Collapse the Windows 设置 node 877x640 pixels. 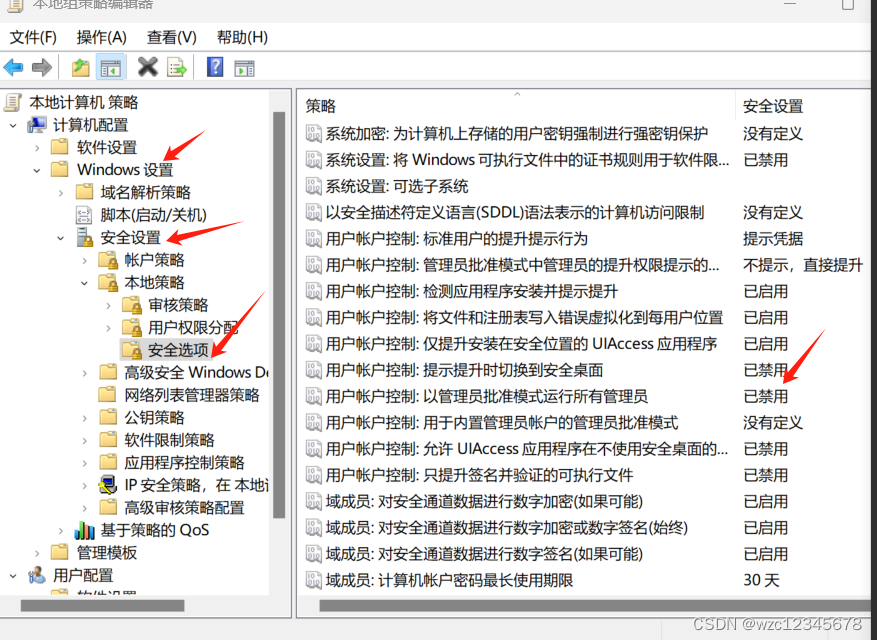click(x=37, y=170)
